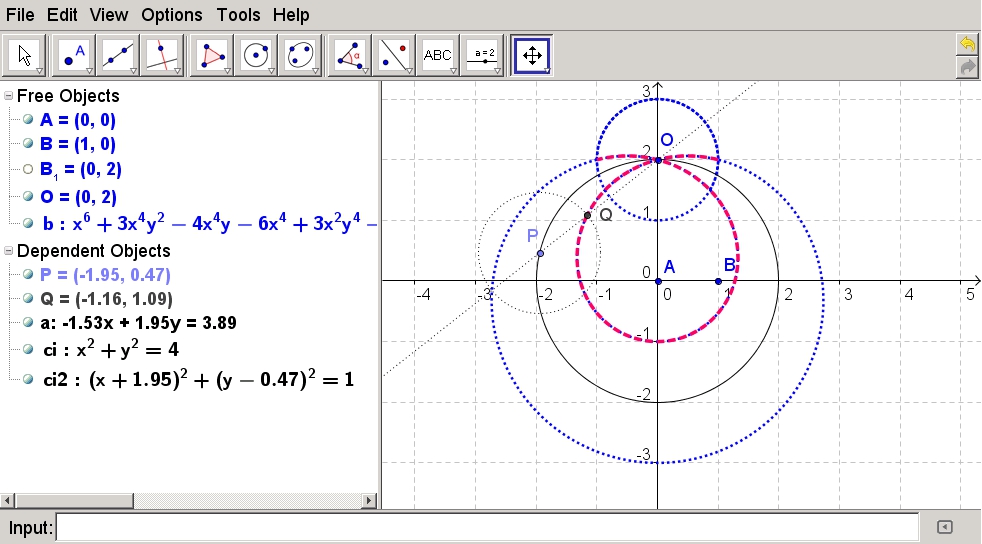Screen dimensions: 982x544
Task: Select the Move arrow tool
Action: 25,56
